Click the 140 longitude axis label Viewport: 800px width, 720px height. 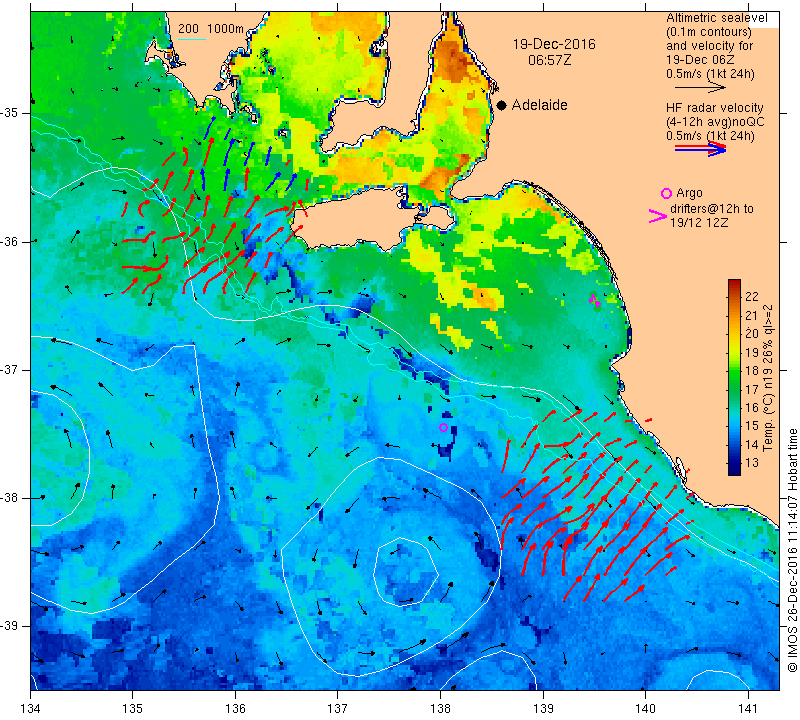(645, 709)
